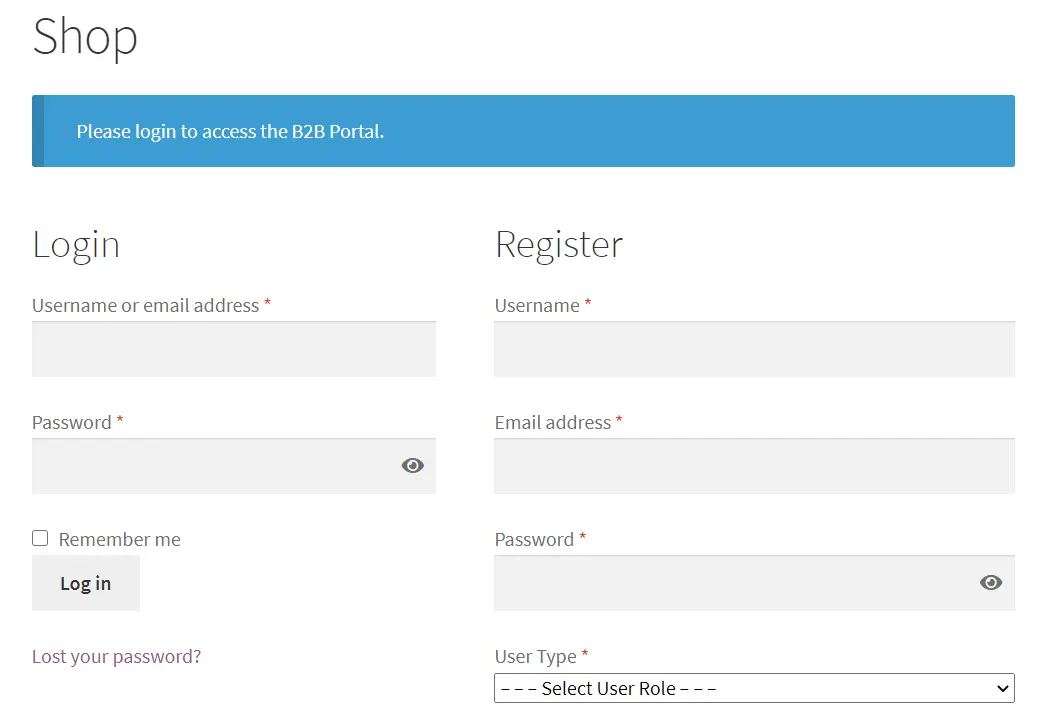Click the Login section heading

(76, 245)
